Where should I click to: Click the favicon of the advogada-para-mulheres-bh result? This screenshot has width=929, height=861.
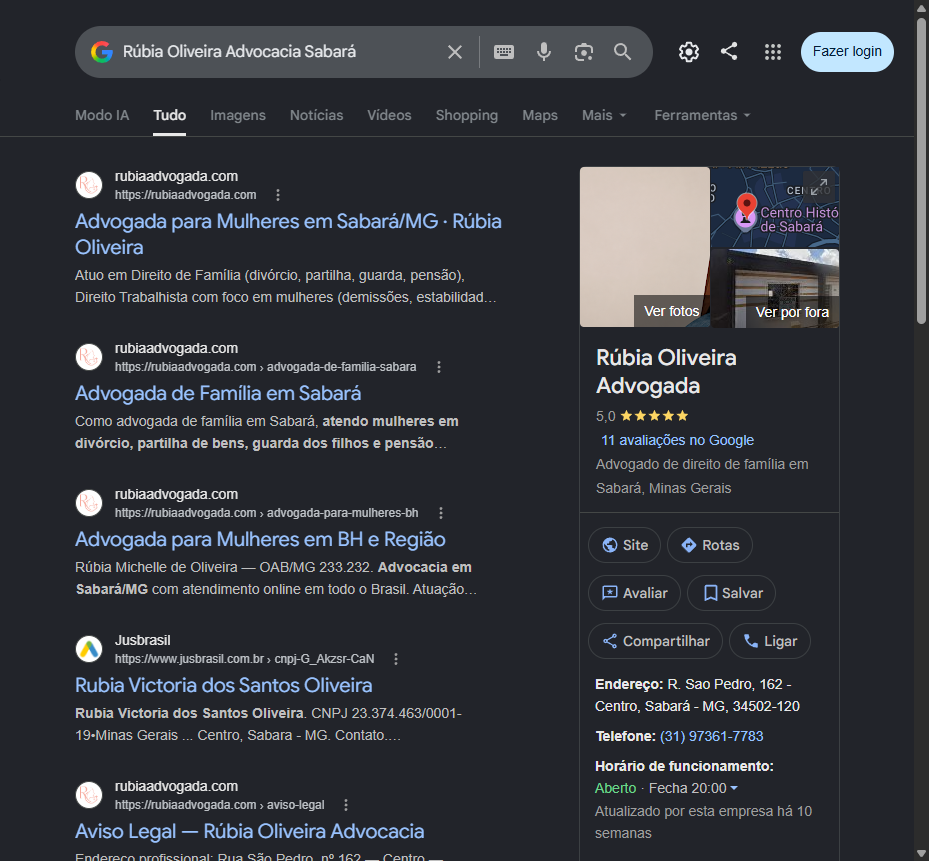(x=89, y=502)
